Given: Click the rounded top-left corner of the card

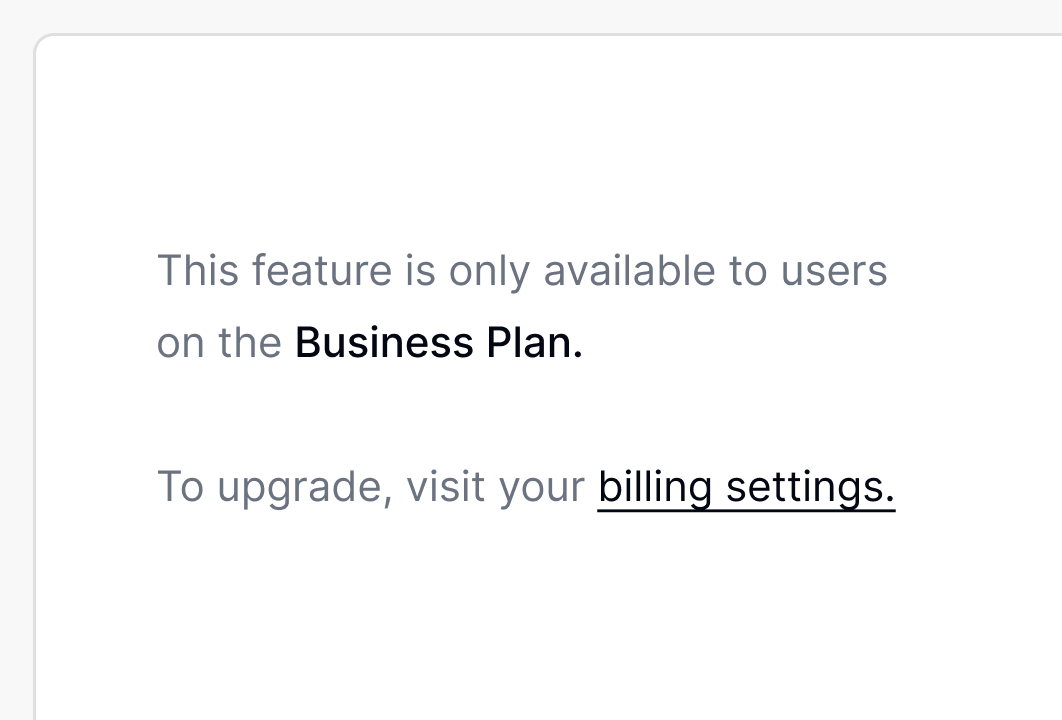Looking at the screenshot, I should click(42, 42).
